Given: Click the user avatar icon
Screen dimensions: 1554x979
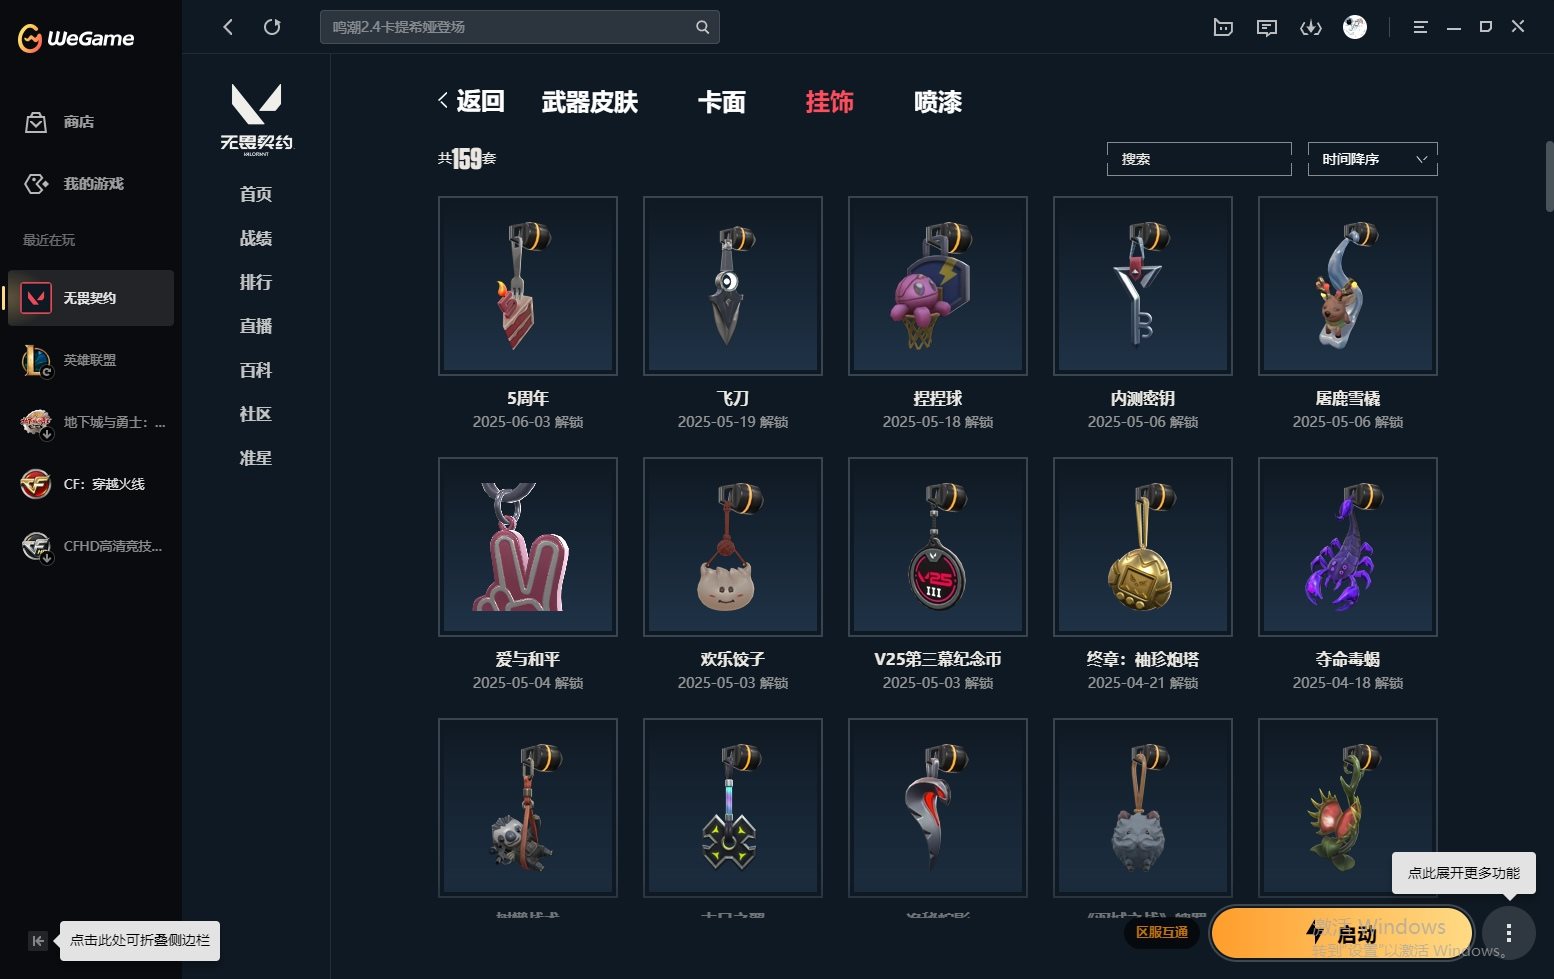Looking at the screenshot, I should (1354, 27).
